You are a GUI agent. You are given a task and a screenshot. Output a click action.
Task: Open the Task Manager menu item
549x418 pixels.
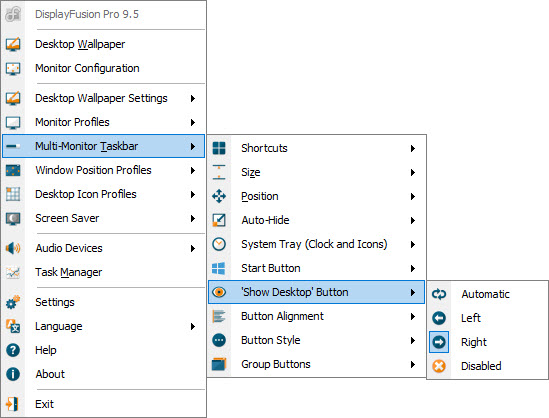tap(104, 272)
